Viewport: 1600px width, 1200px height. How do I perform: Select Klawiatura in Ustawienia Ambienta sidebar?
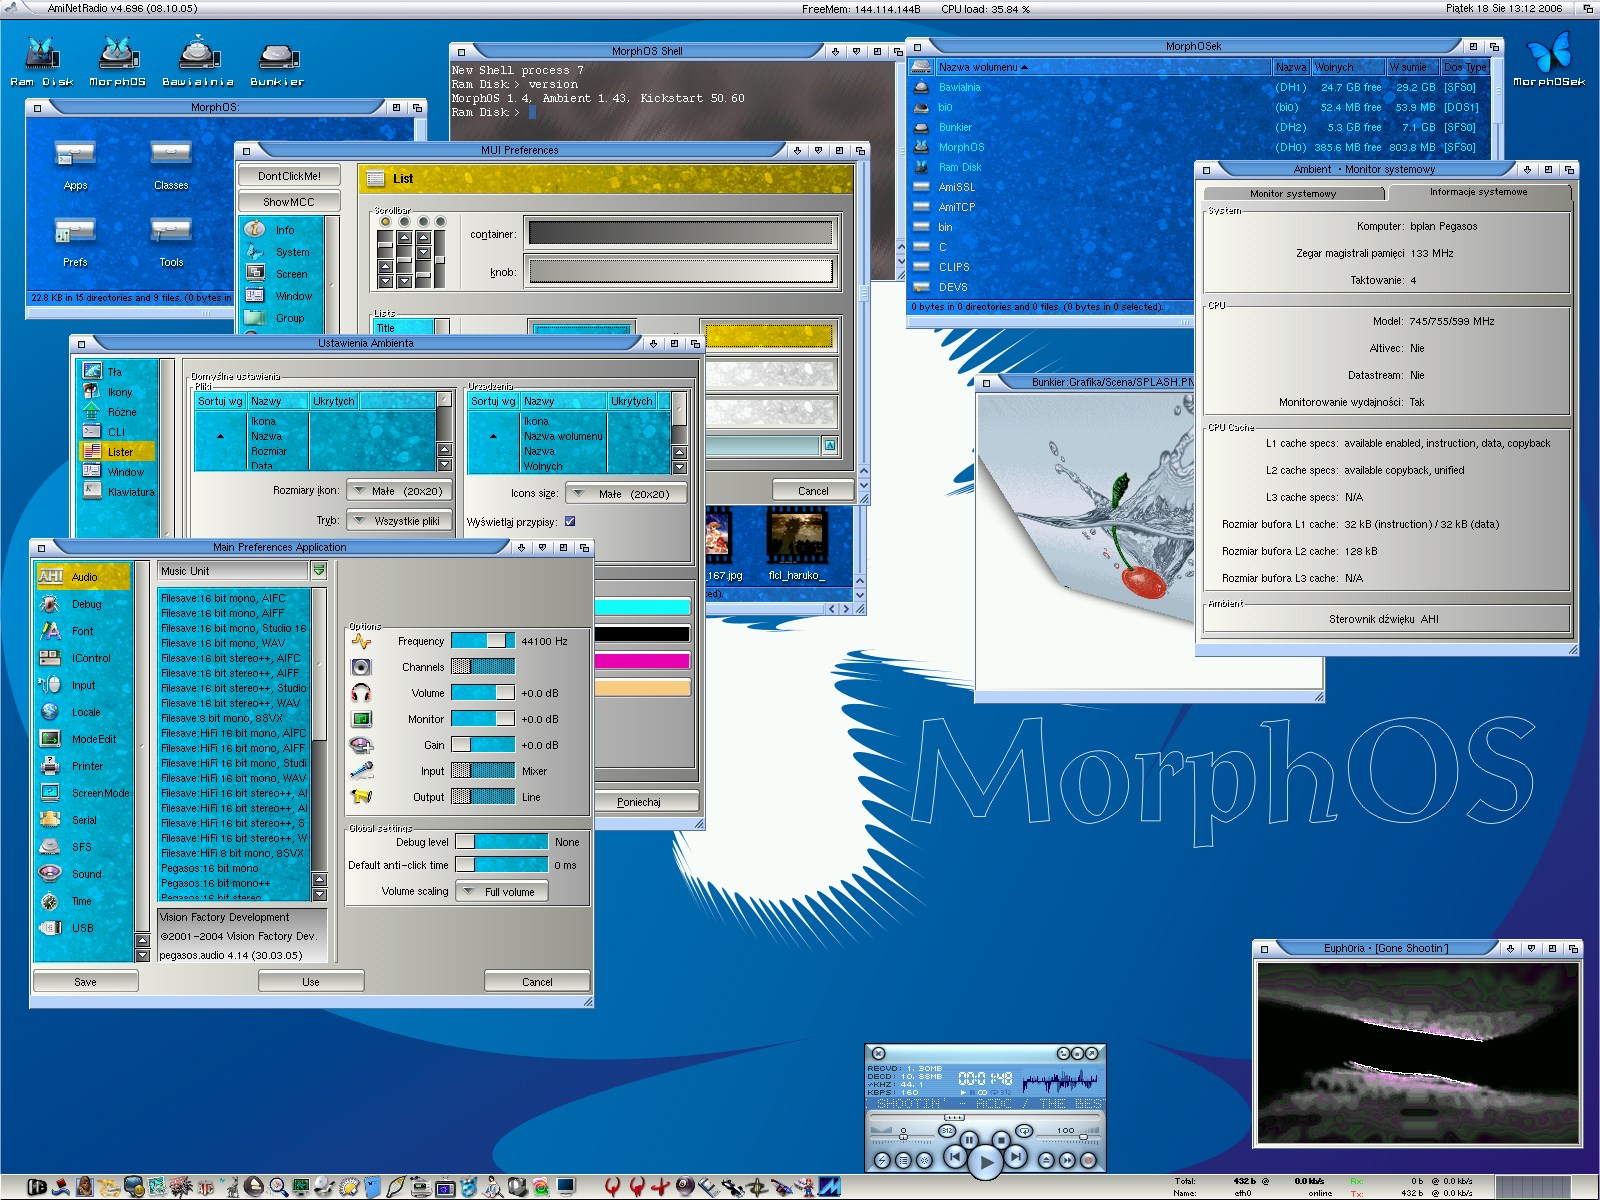[118, 492]
